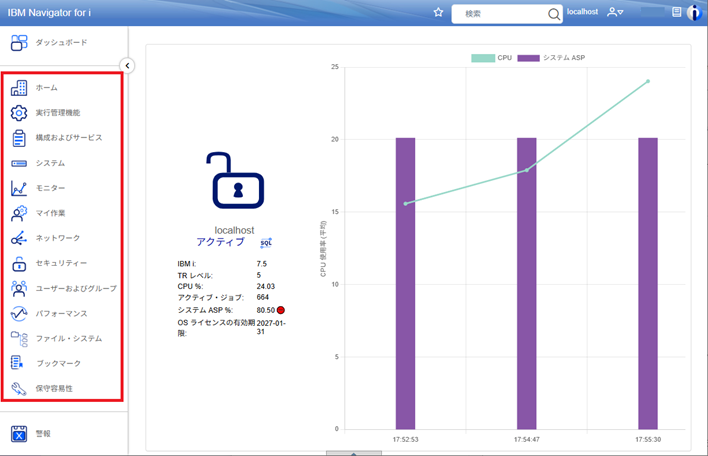Click the ホーム building icon

click(19, 88)
